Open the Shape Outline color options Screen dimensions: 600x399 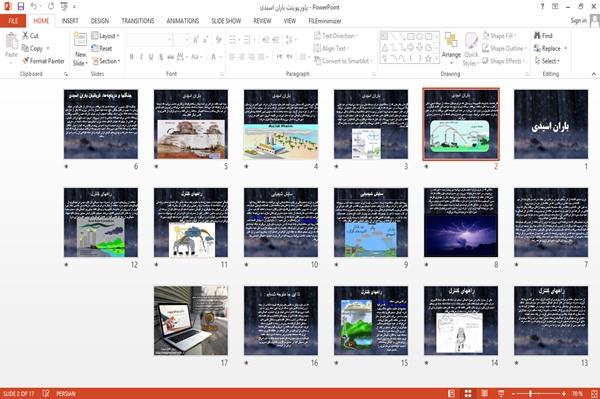pos(505,48)
